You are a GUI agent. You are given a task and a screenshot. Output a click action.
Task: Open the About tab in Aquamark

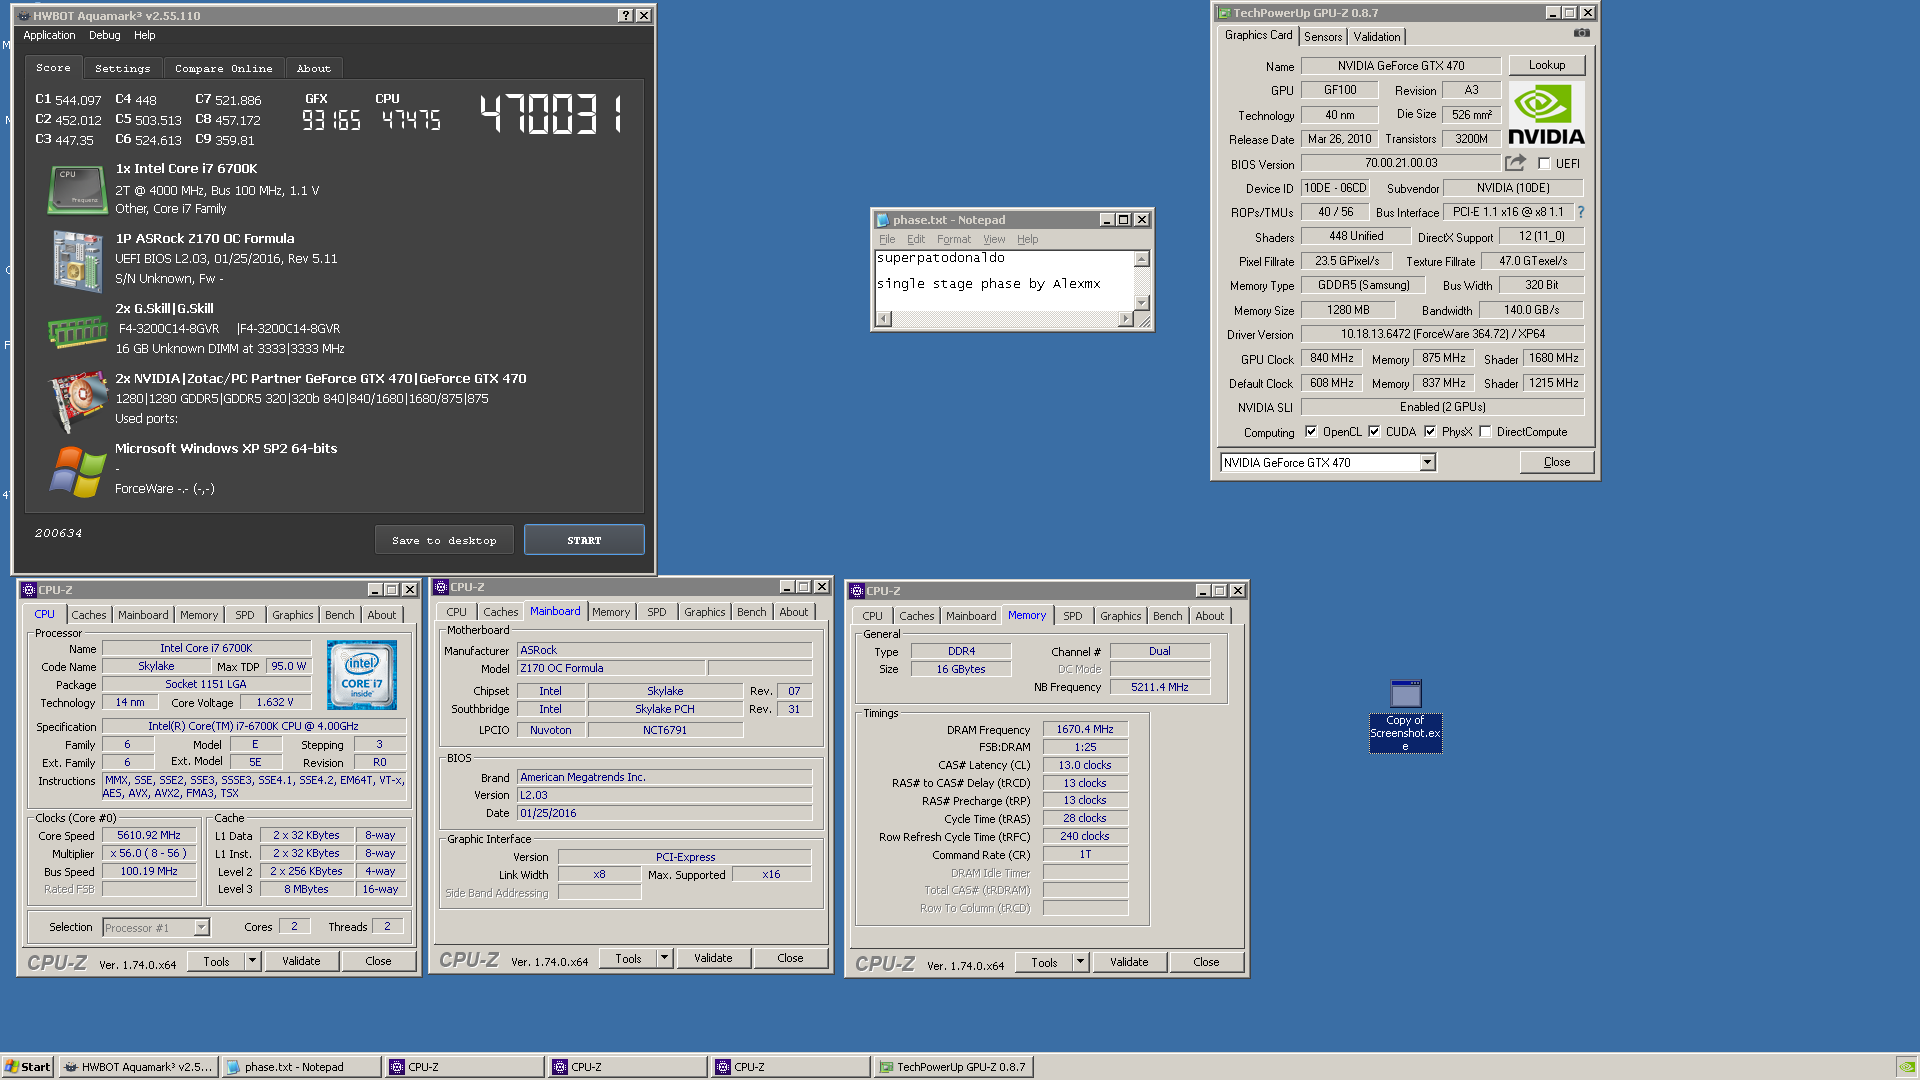313,68
